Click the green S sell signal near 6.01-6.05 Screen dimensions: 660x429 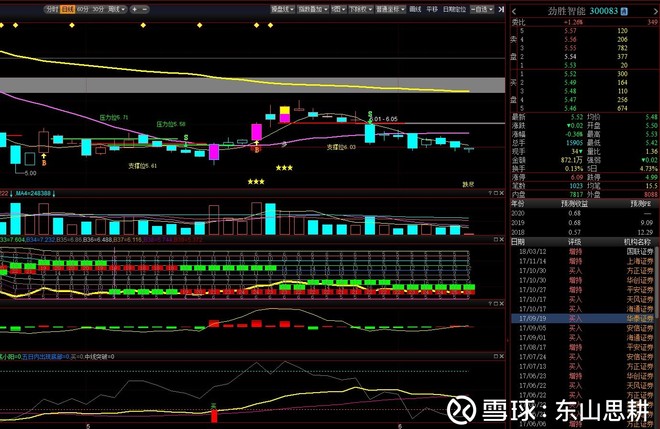tap(370, 115)
